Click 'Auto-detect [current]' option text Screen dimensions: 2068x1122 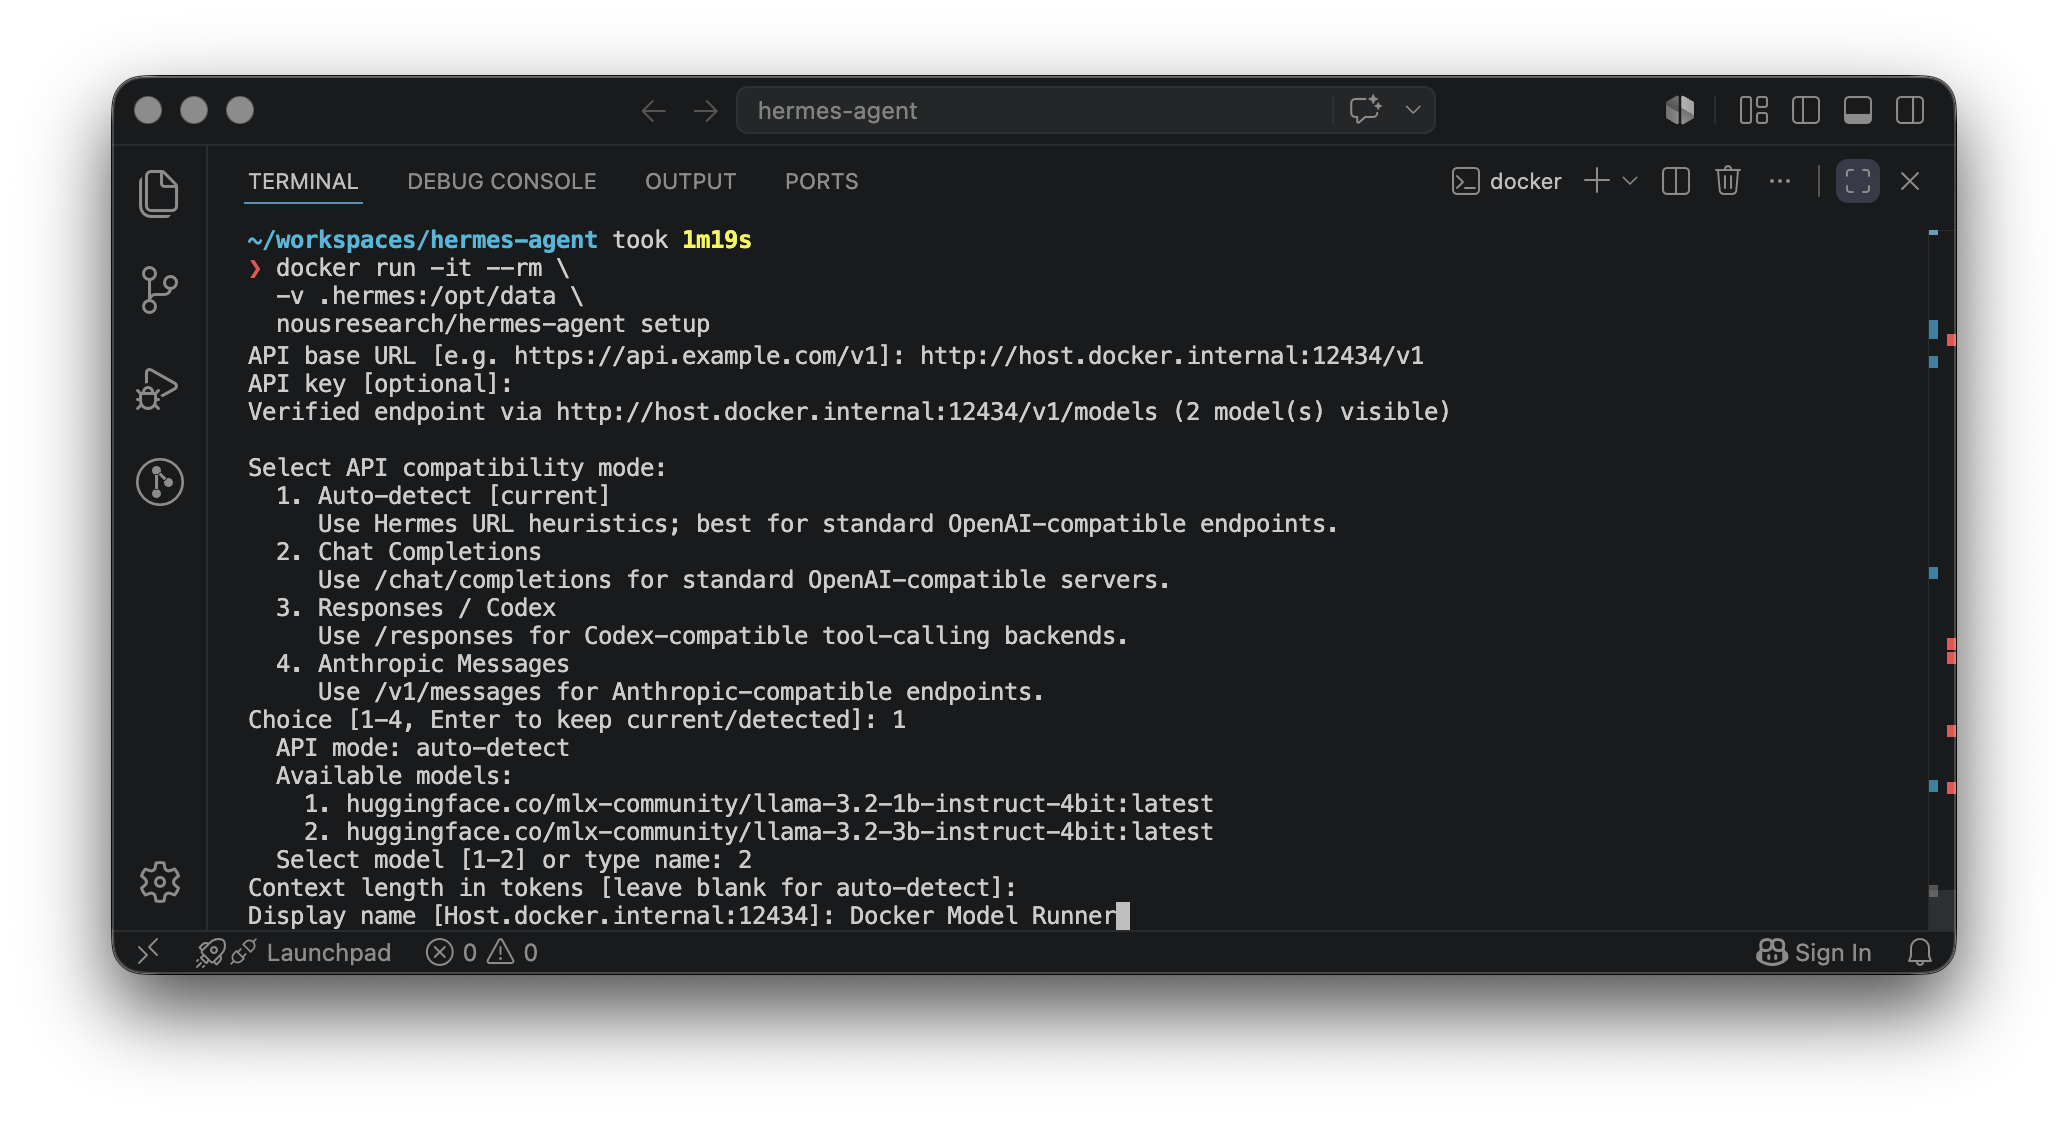pos(463,496)
